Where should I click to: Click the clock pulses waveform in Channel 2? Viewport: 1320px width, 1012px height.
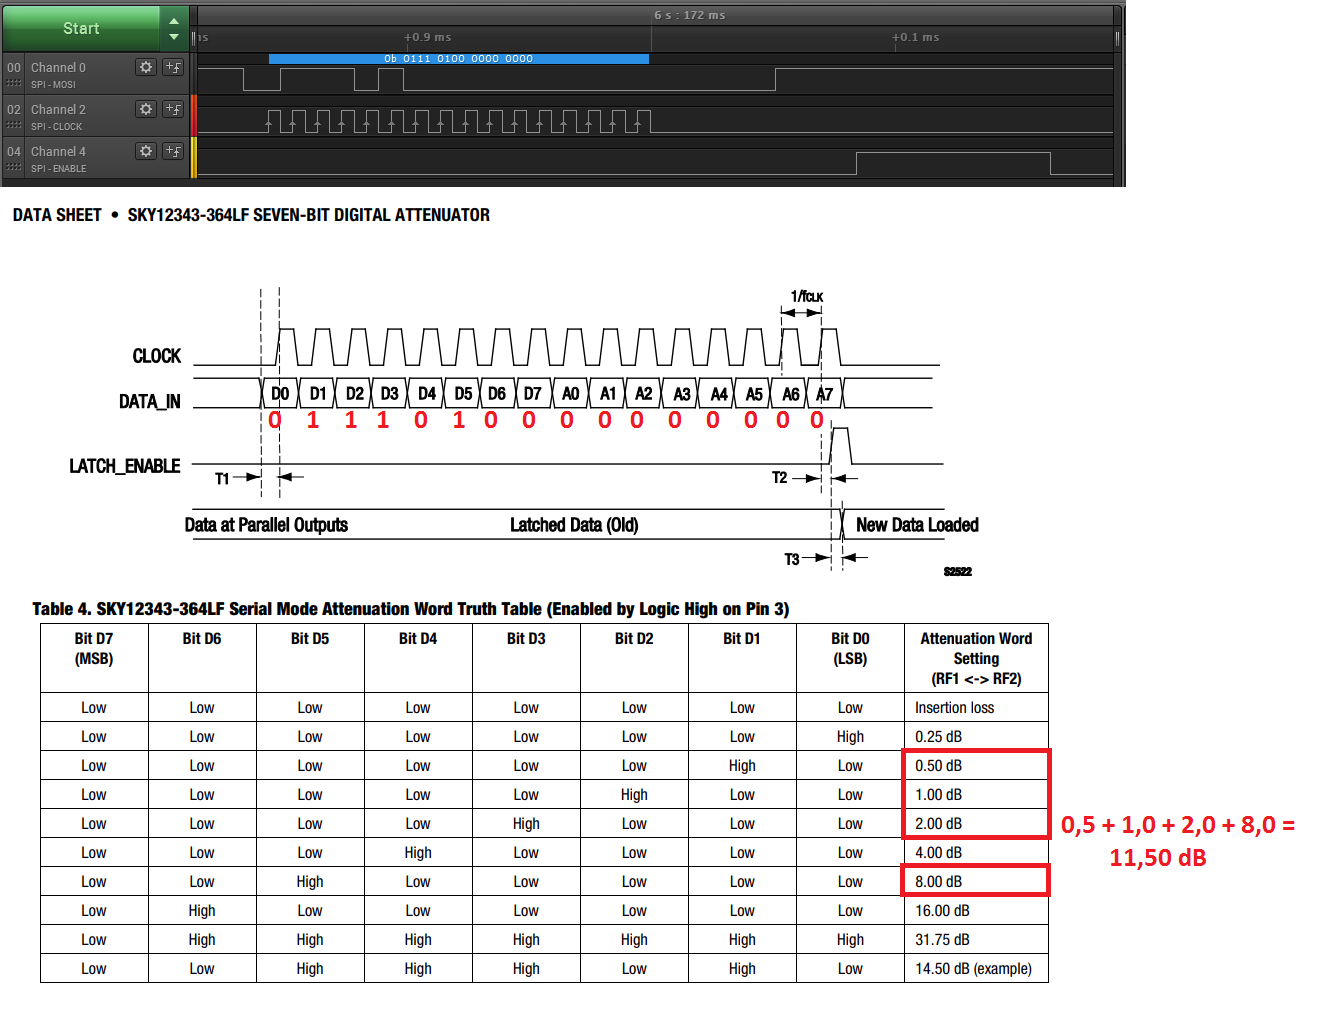click(459, 121)
